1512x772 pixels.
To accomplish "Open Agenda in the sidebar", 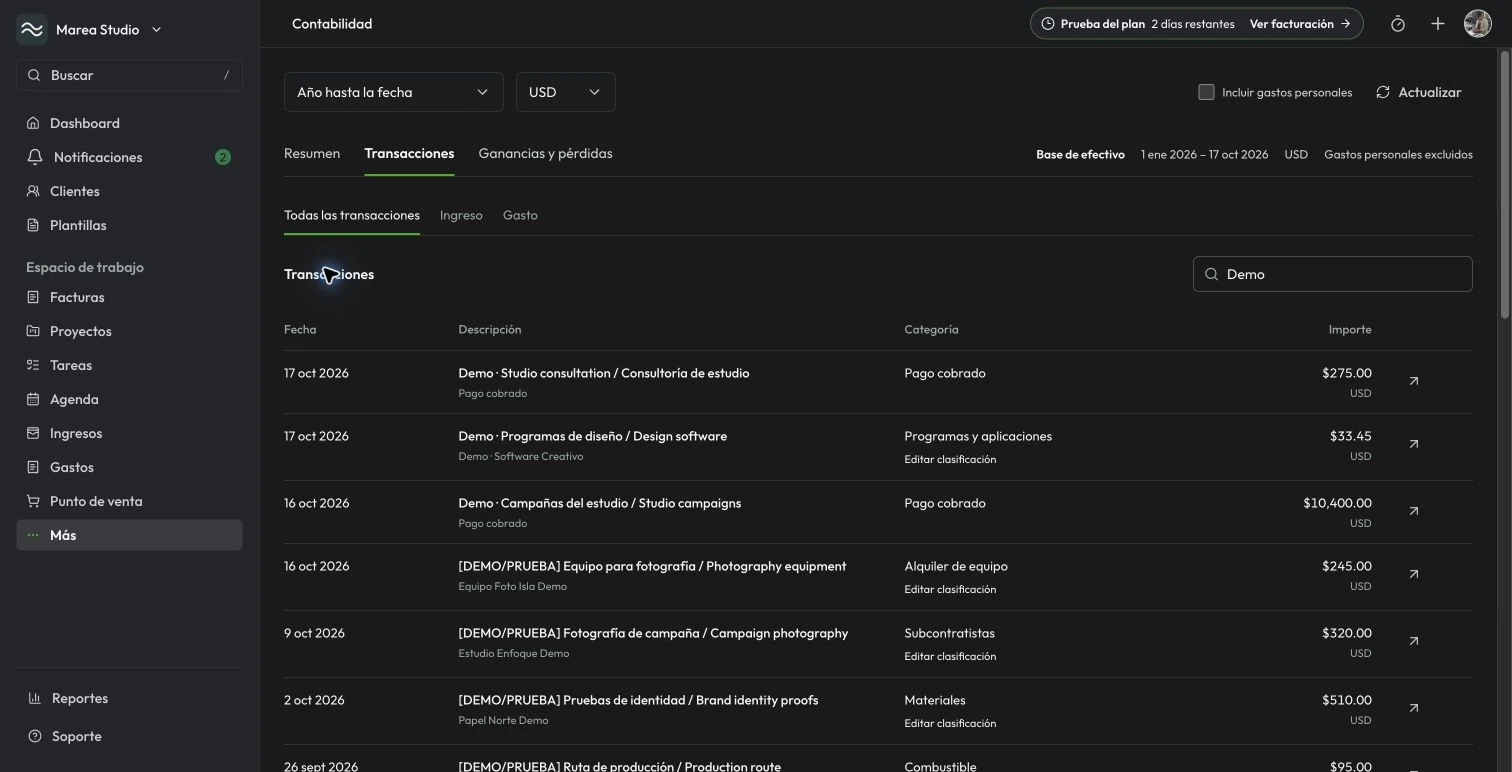I will click(129, 399).
